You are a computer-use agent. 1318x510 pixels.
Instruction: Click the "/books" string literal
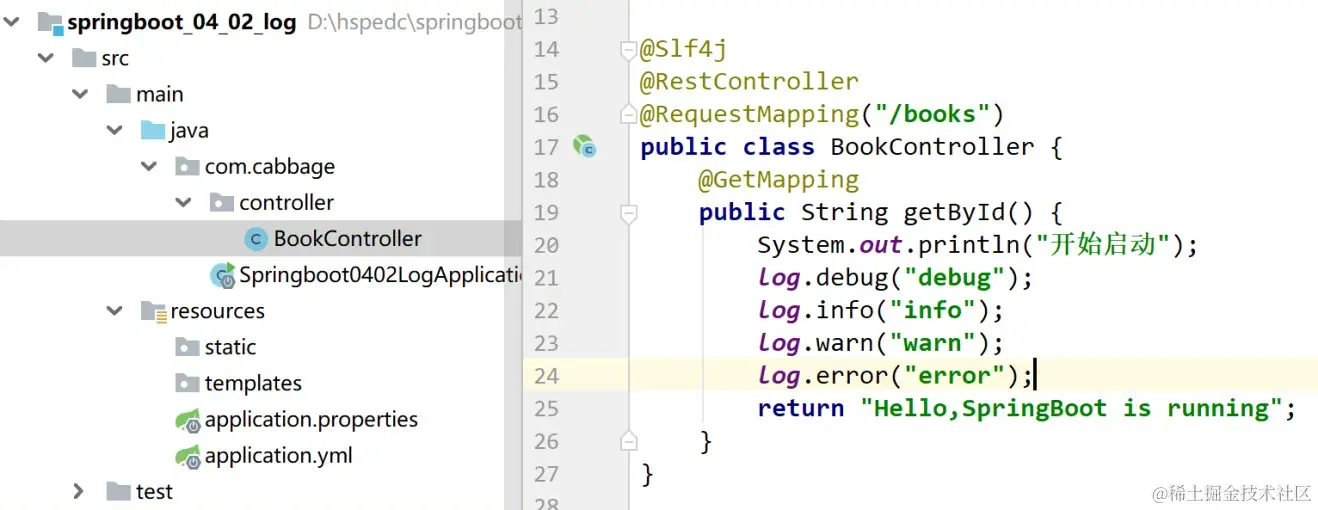point(932,114)
